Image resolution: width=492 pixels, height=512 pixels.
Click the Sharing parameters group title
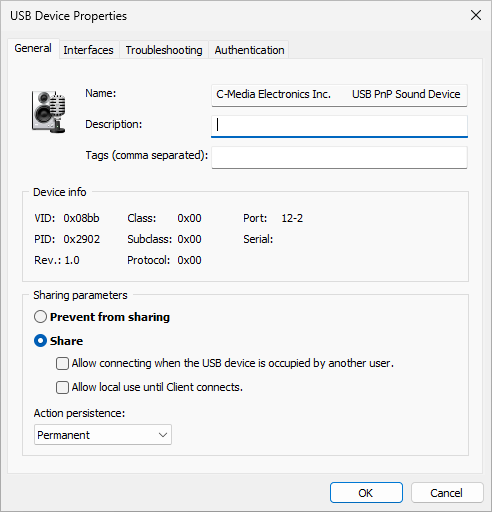[80, 295]
